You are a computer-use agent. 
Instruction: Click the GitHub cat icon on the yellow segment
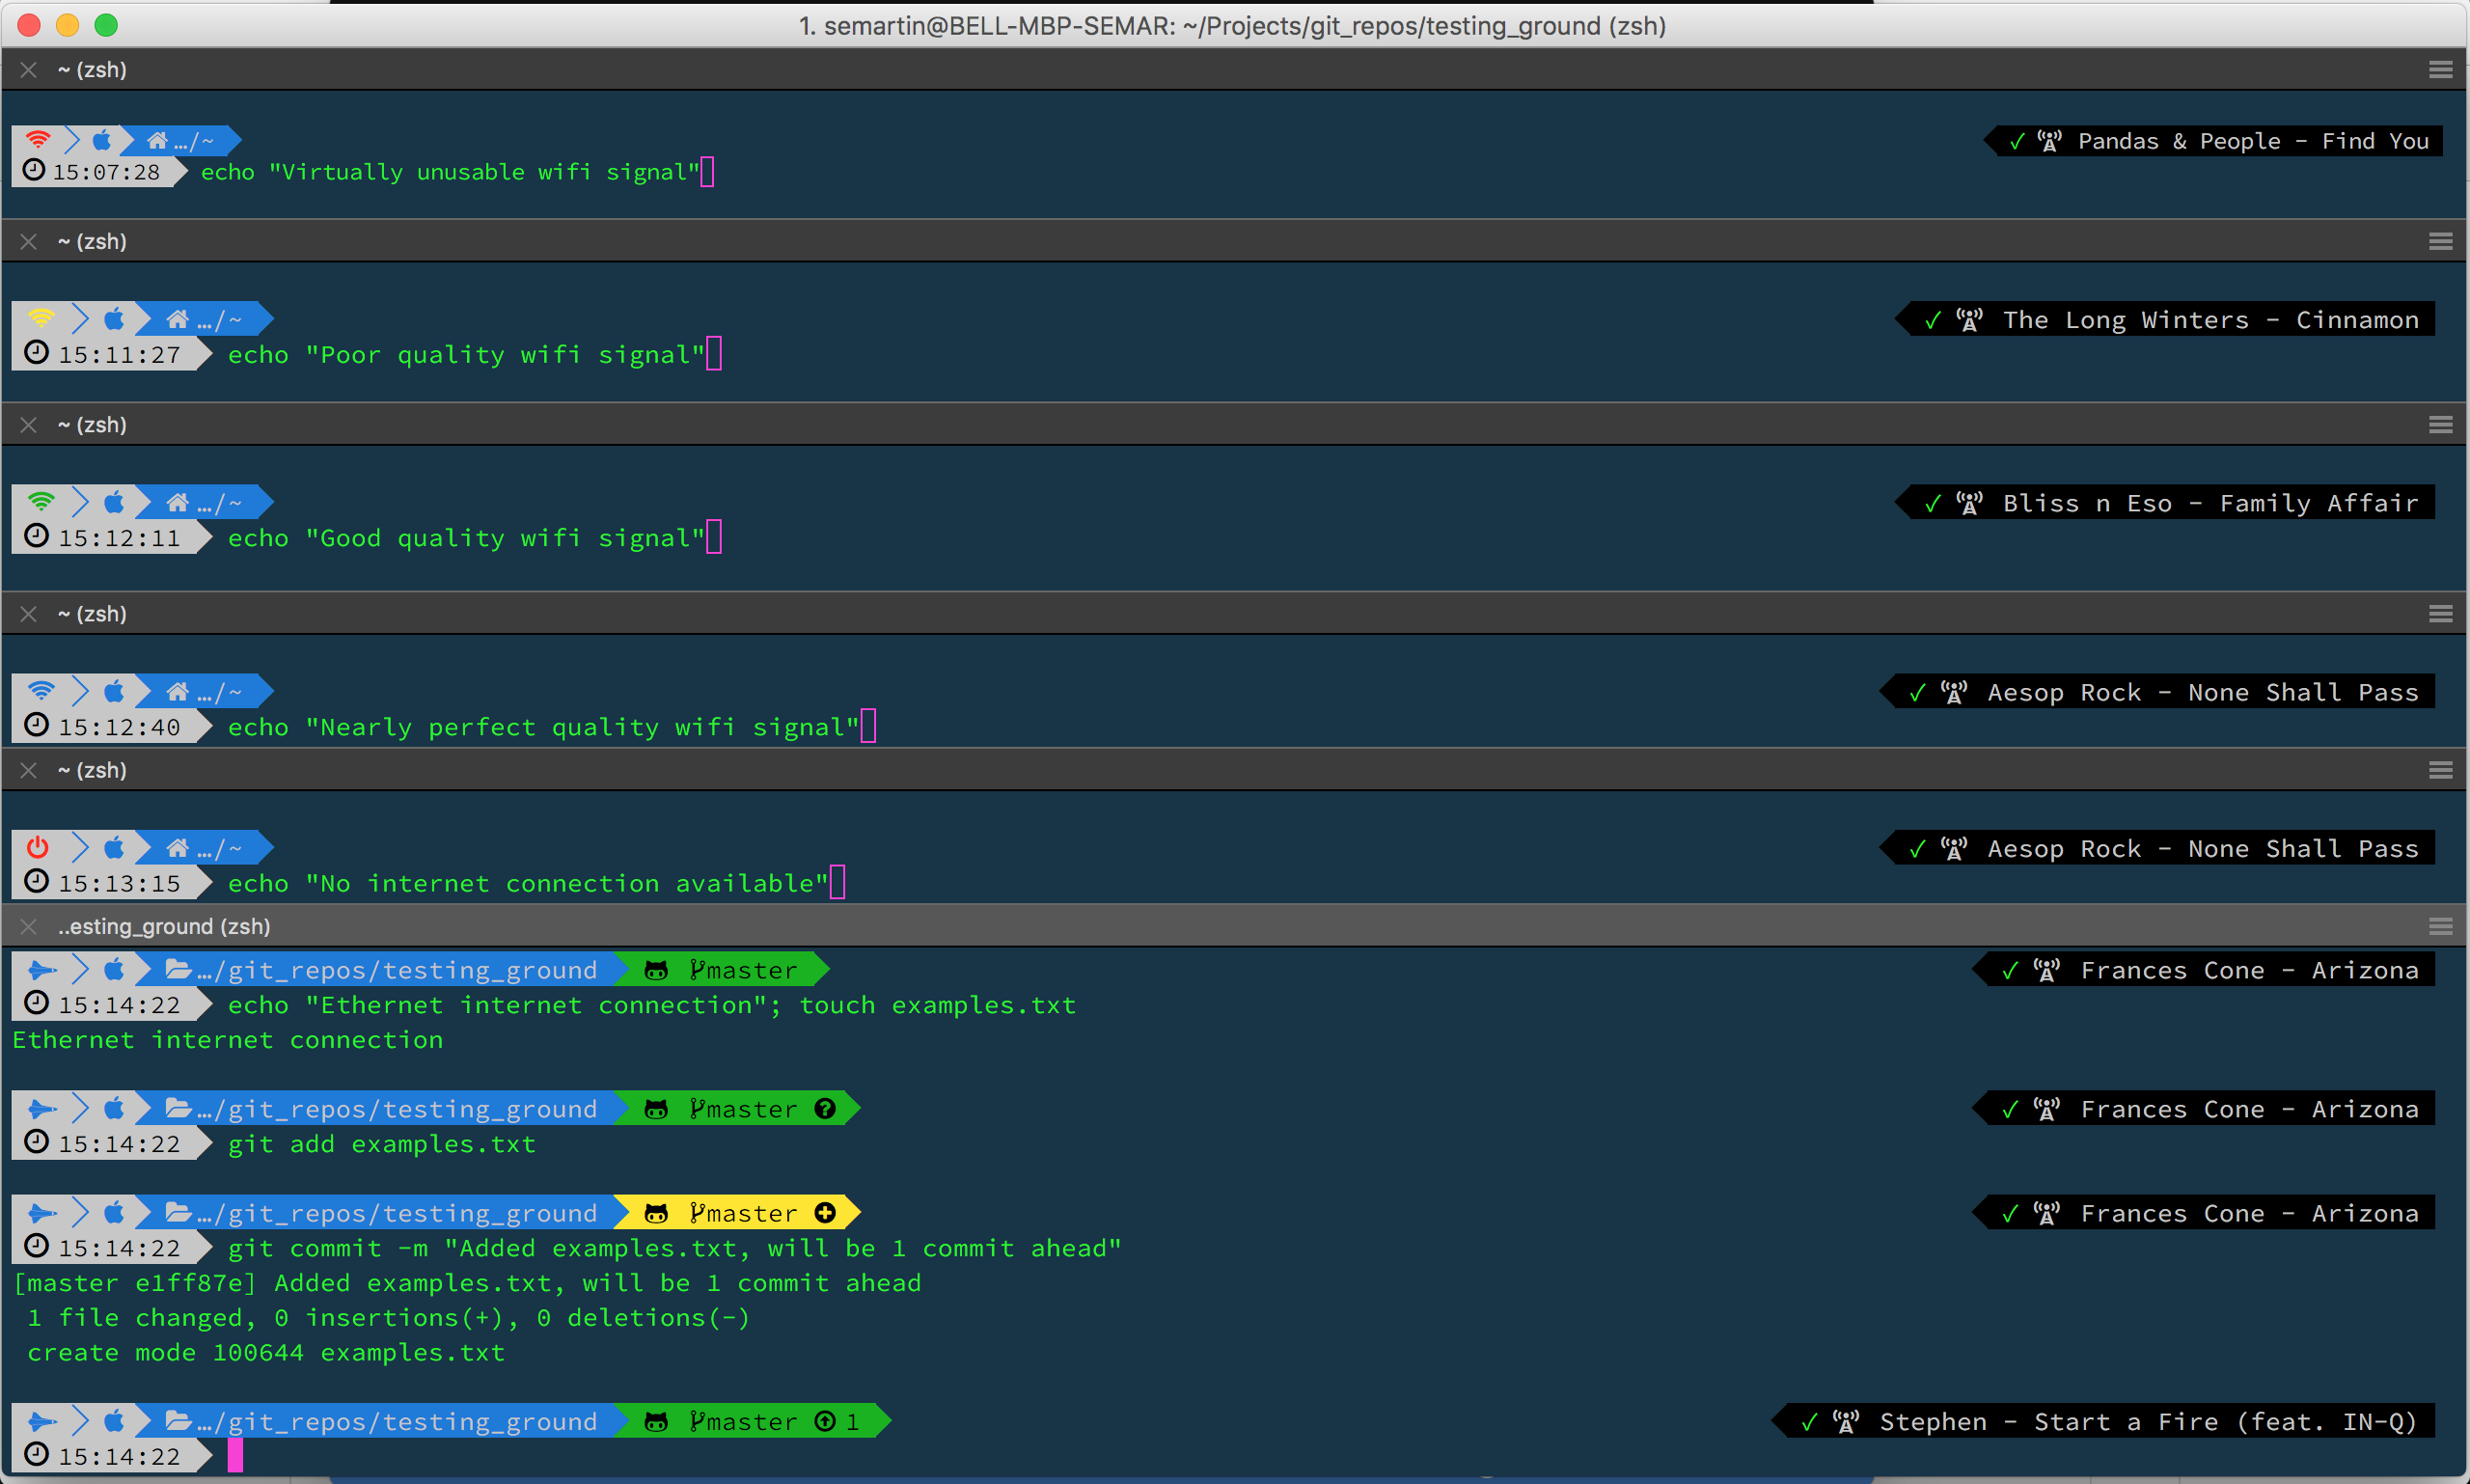[656, 1213]
